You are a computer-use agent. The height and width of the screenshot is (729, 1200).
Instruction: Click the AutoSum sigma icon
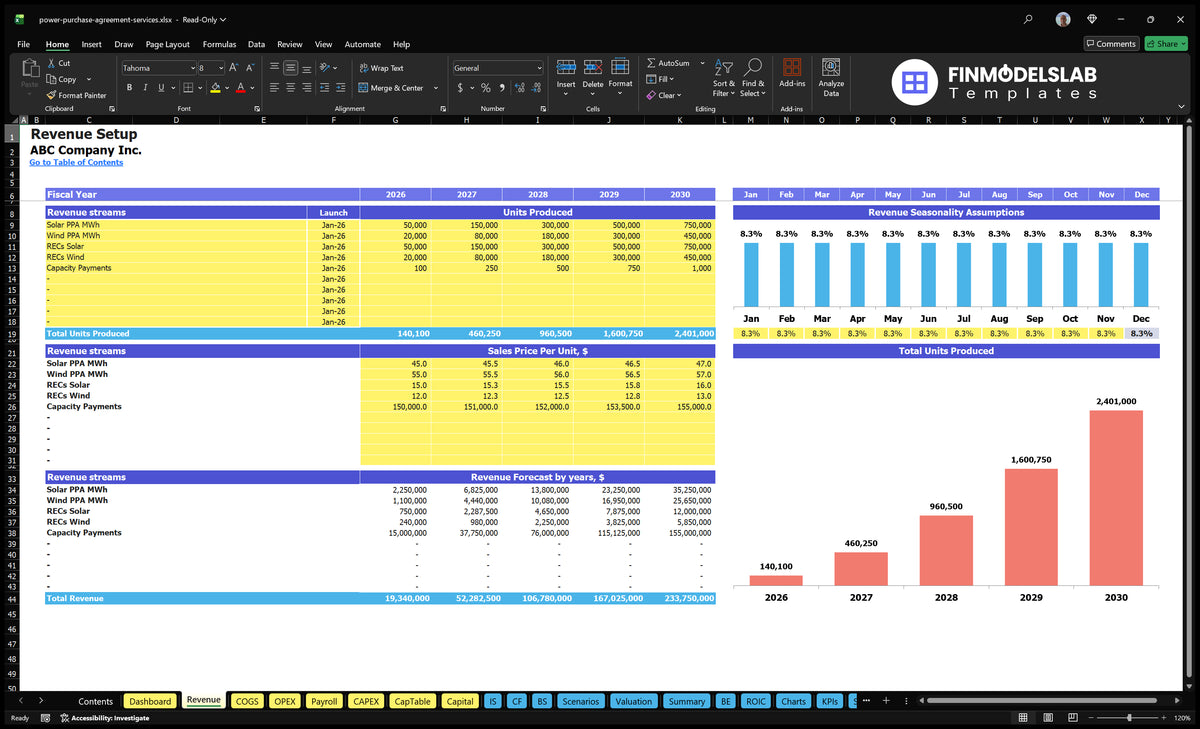(x=651, y=63)
